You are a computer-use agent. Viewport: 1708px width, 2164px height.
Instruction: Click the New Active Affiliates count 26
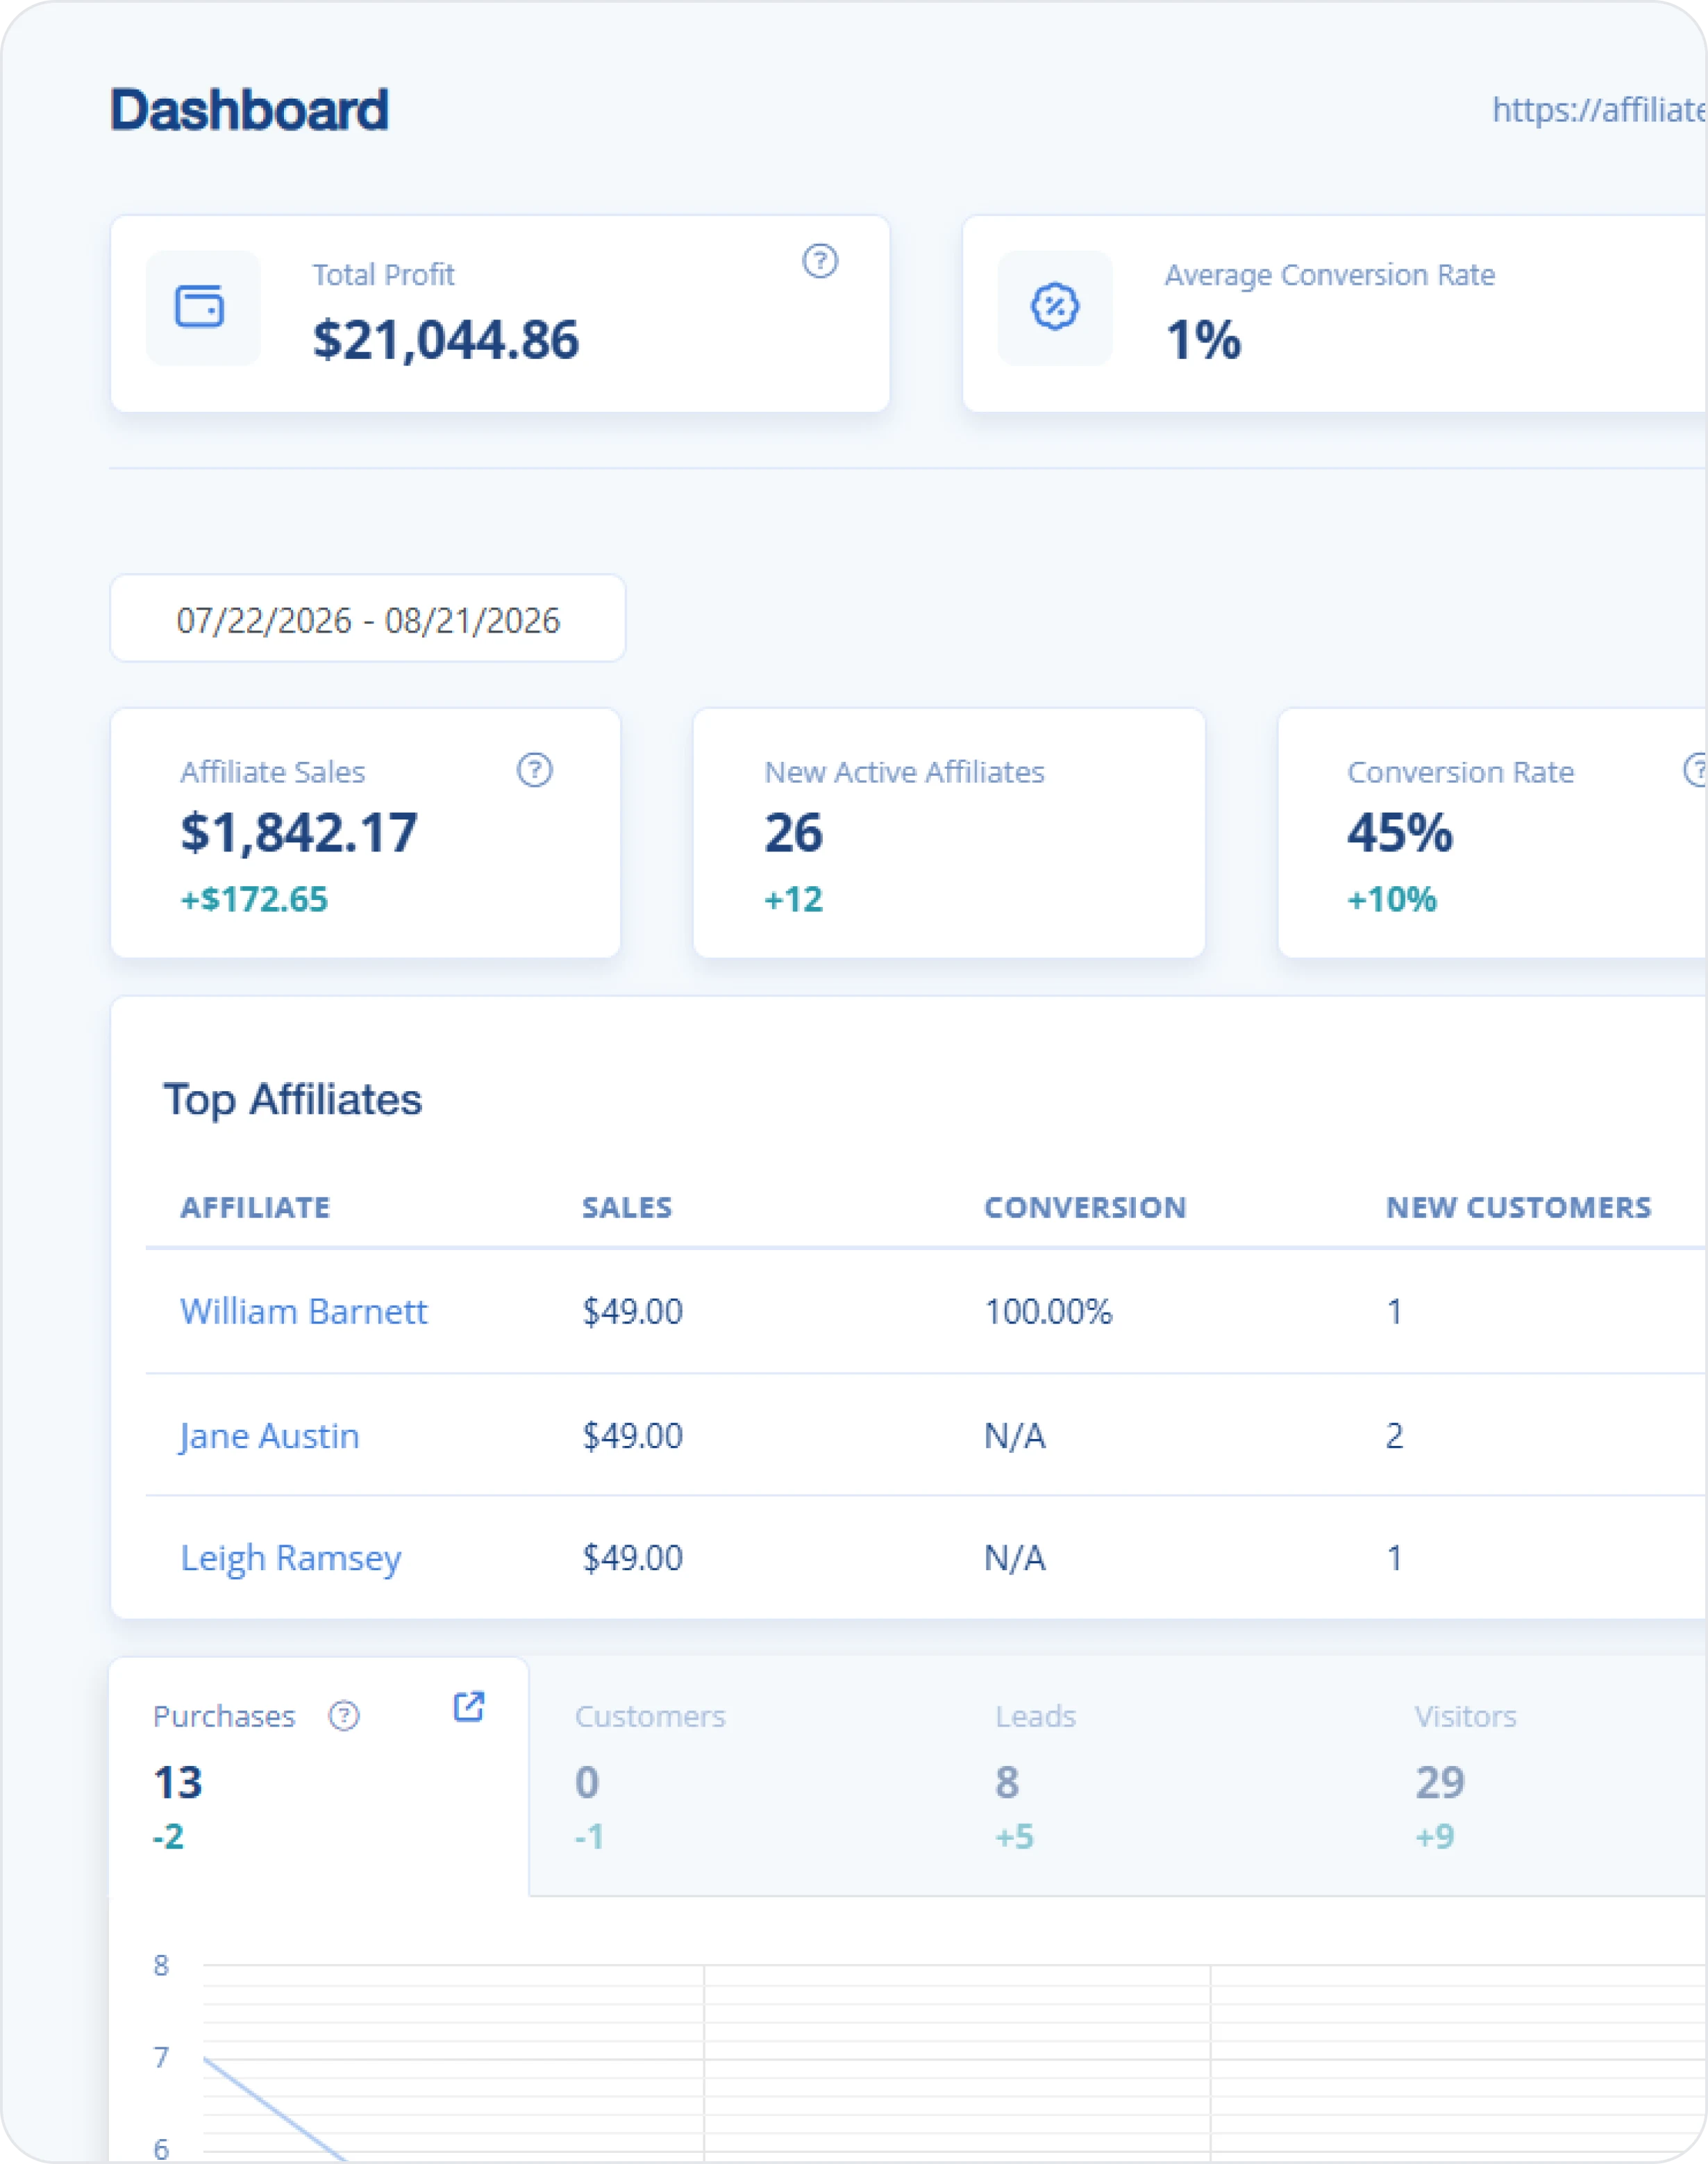(794, 832)
